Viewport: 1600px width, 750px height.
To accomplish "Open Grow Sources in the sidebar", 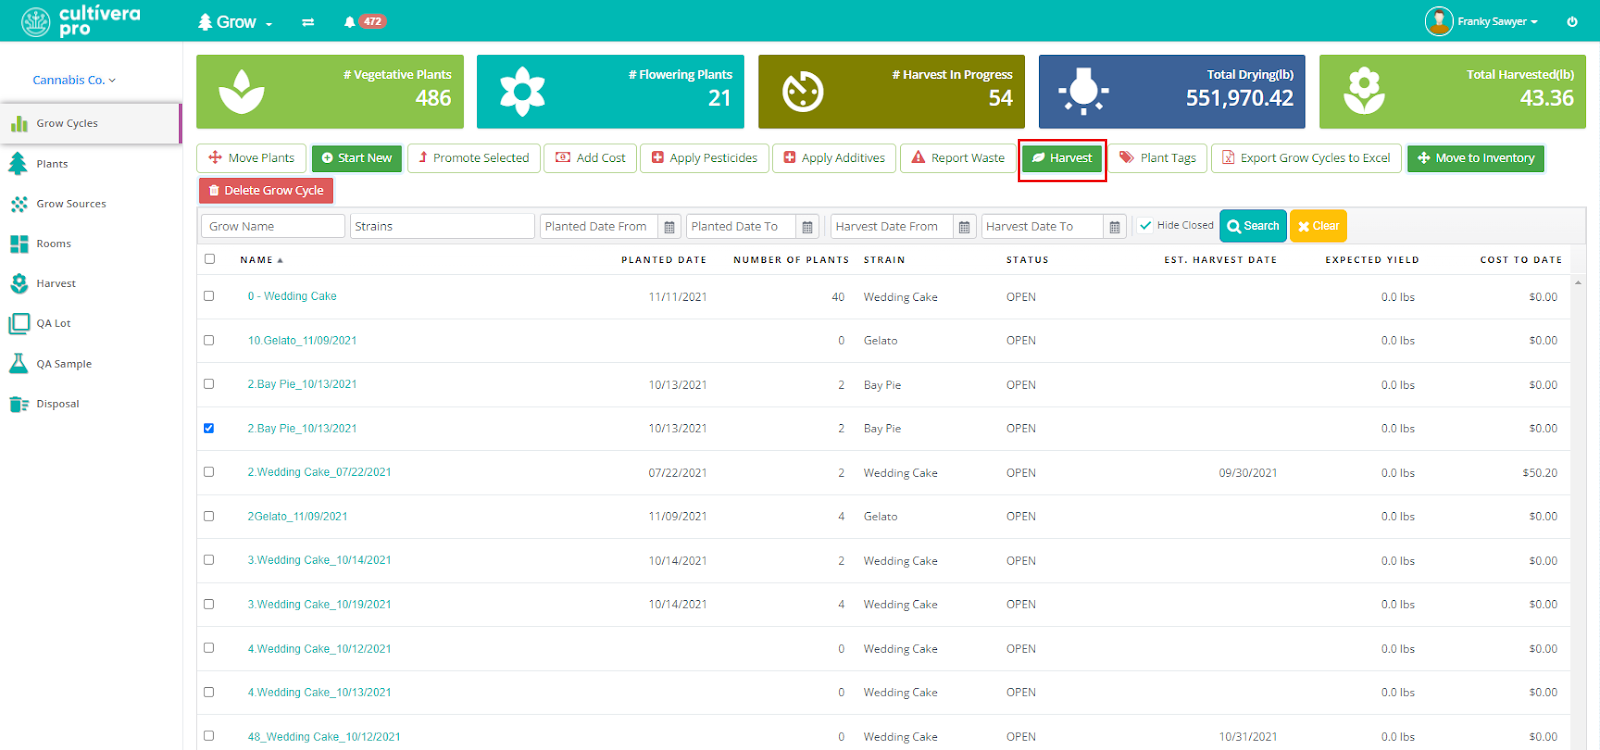I will tap(70, 204).
